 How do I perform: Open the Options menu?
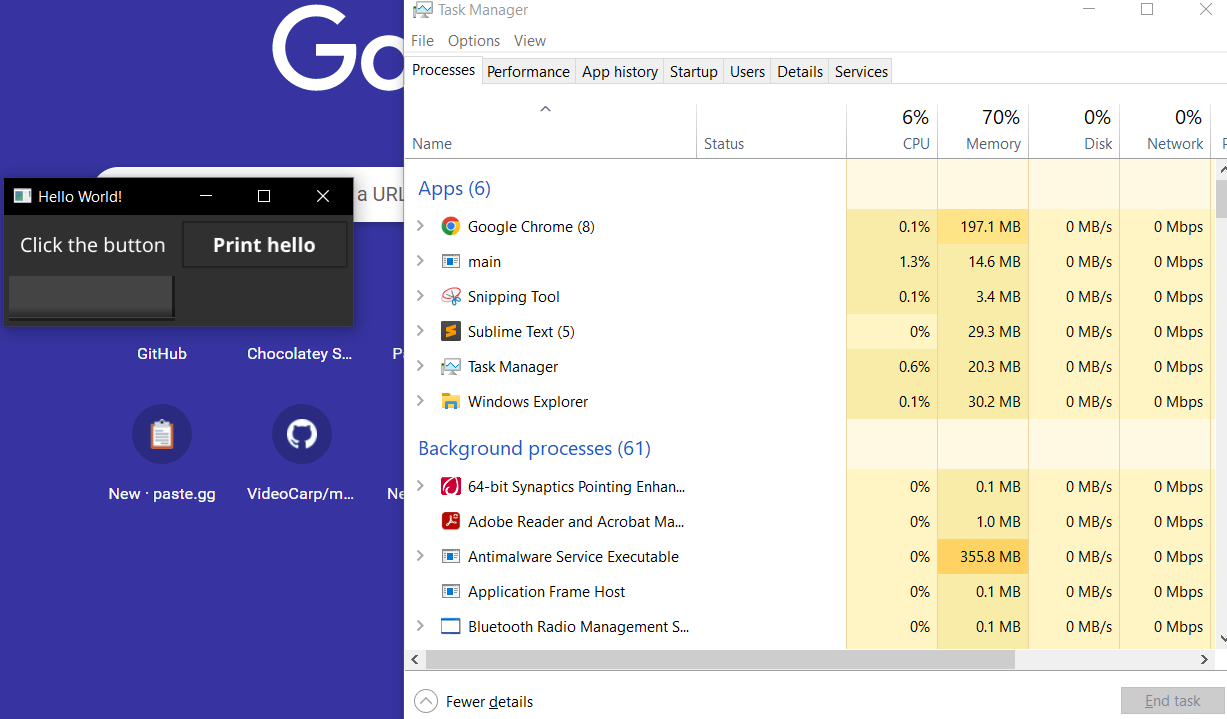tap(474, 41)
